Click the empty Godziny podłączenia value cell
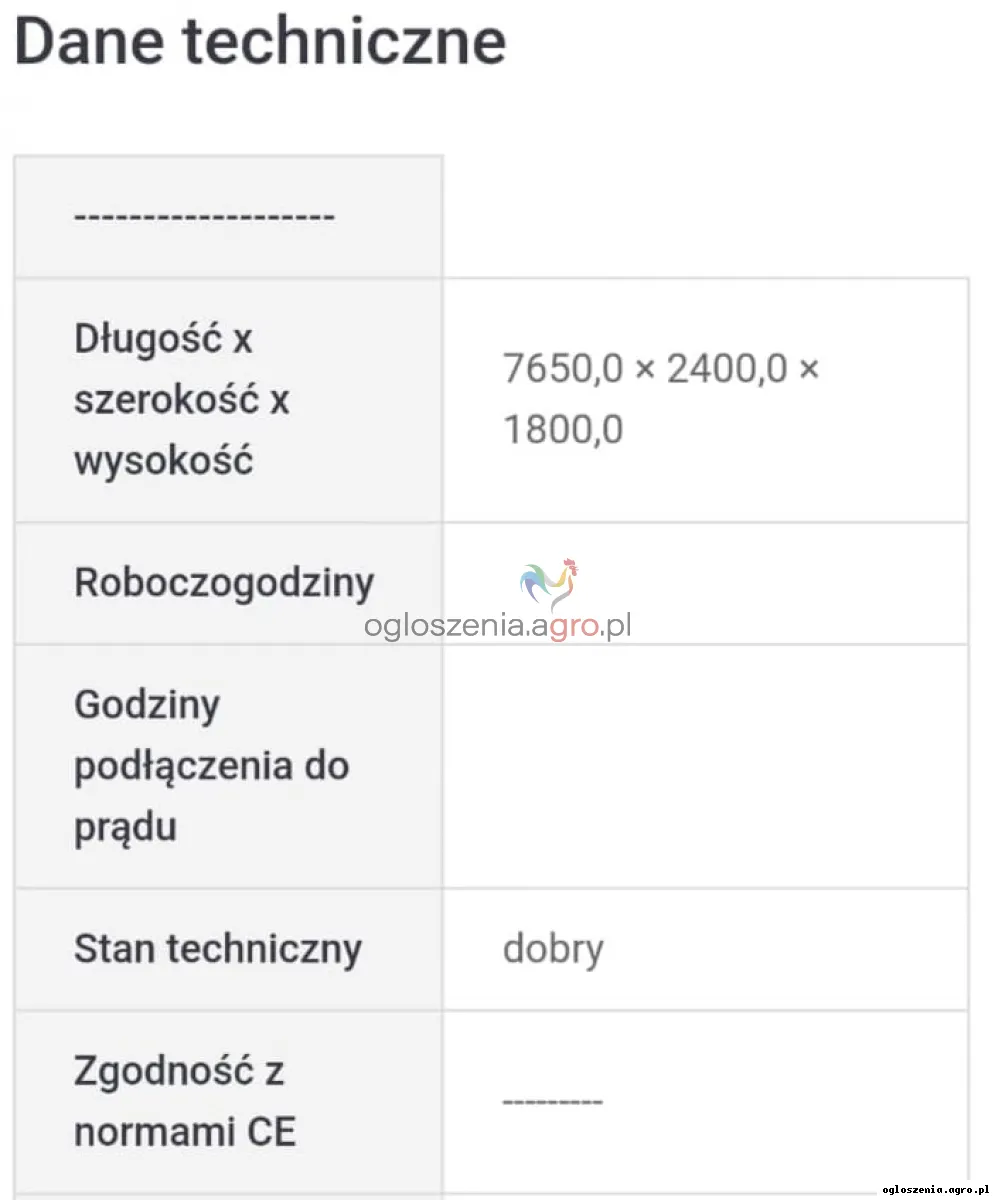 (706, 767)
